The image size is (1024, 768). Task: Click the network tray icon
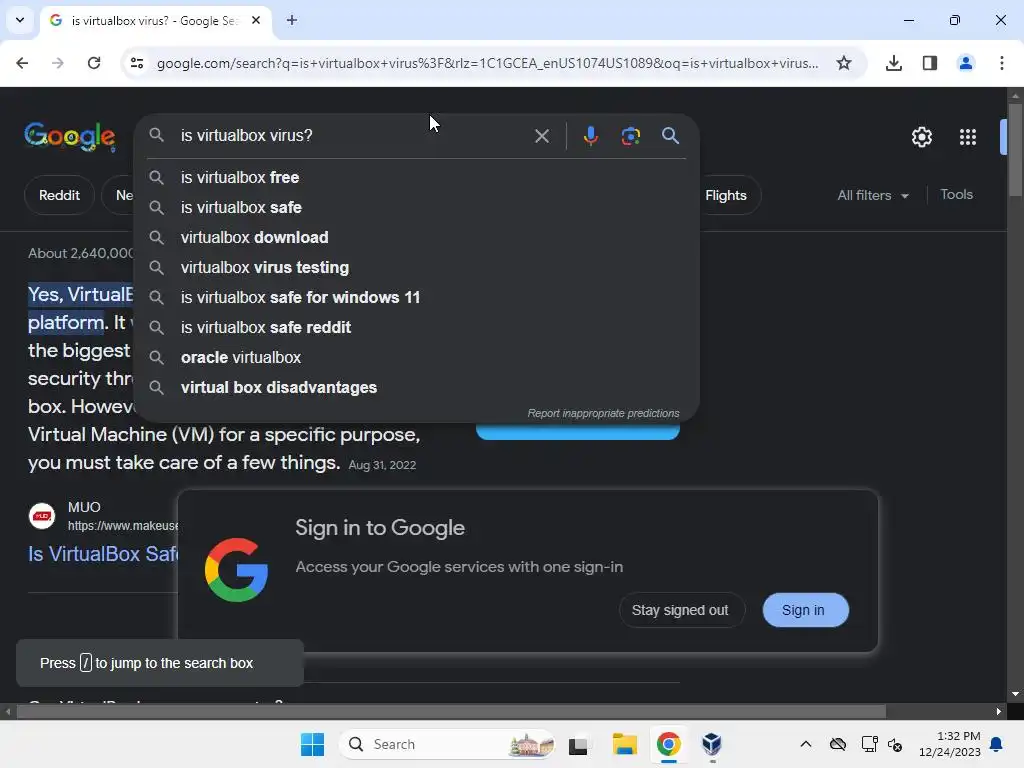coord(869,744)
